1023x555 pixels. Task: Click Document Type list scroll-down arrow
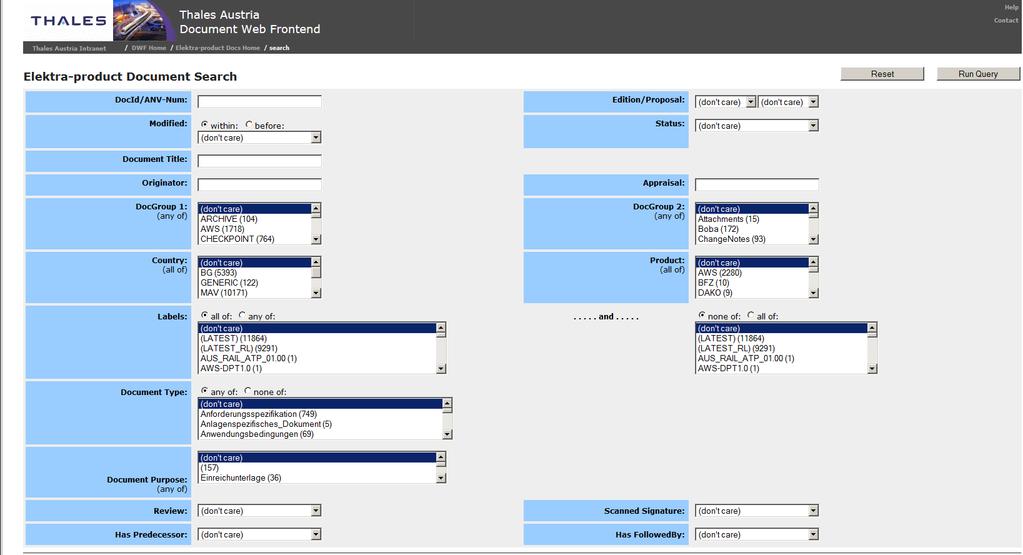pos(447,434)
